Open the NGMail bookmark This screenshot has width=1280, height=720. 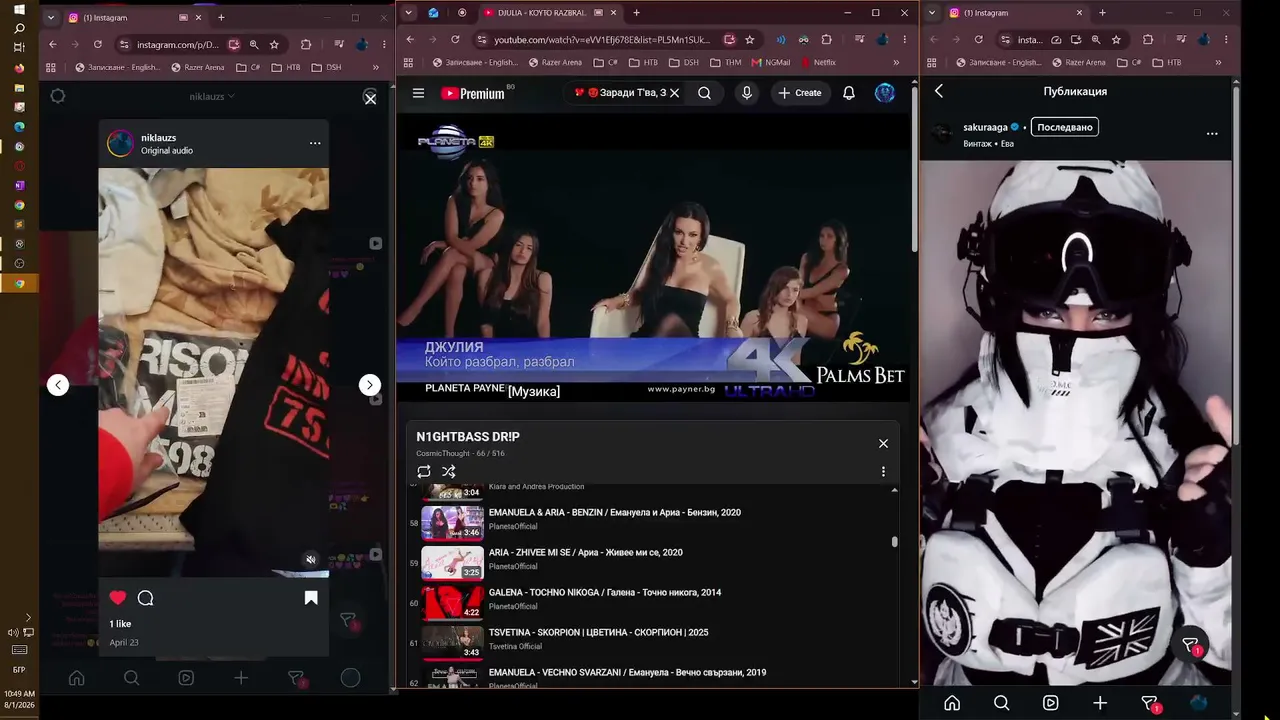pos(770,62)
